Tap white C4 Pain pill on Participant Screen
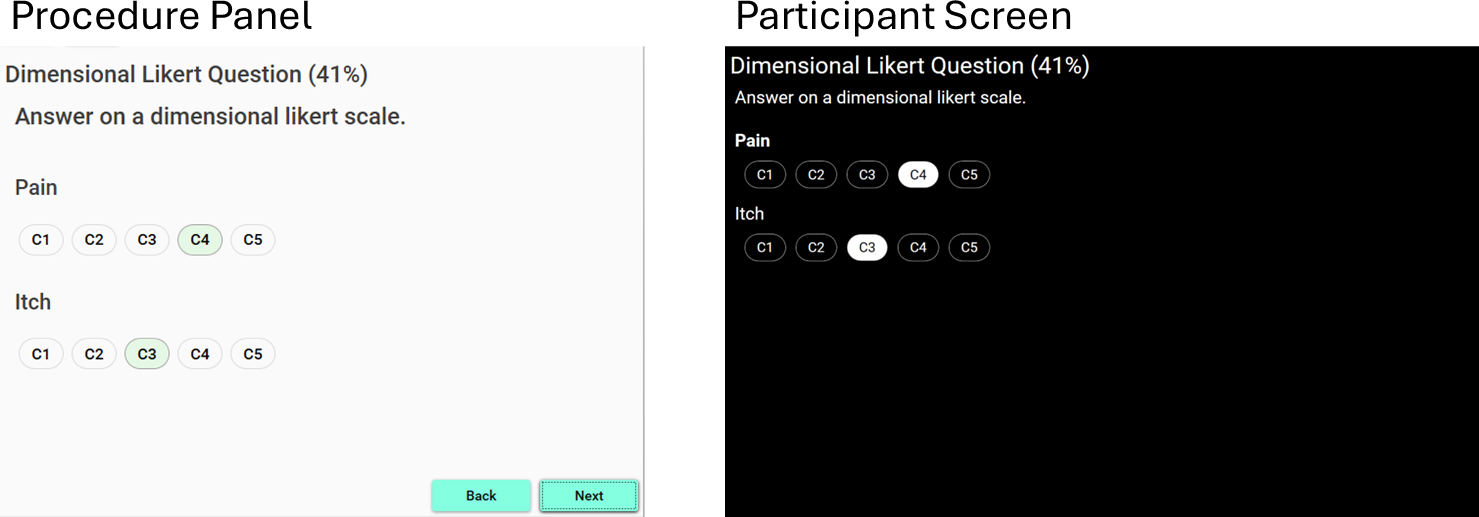The width and height of the screenshot is (1479, 517). [x=918, y=175]
